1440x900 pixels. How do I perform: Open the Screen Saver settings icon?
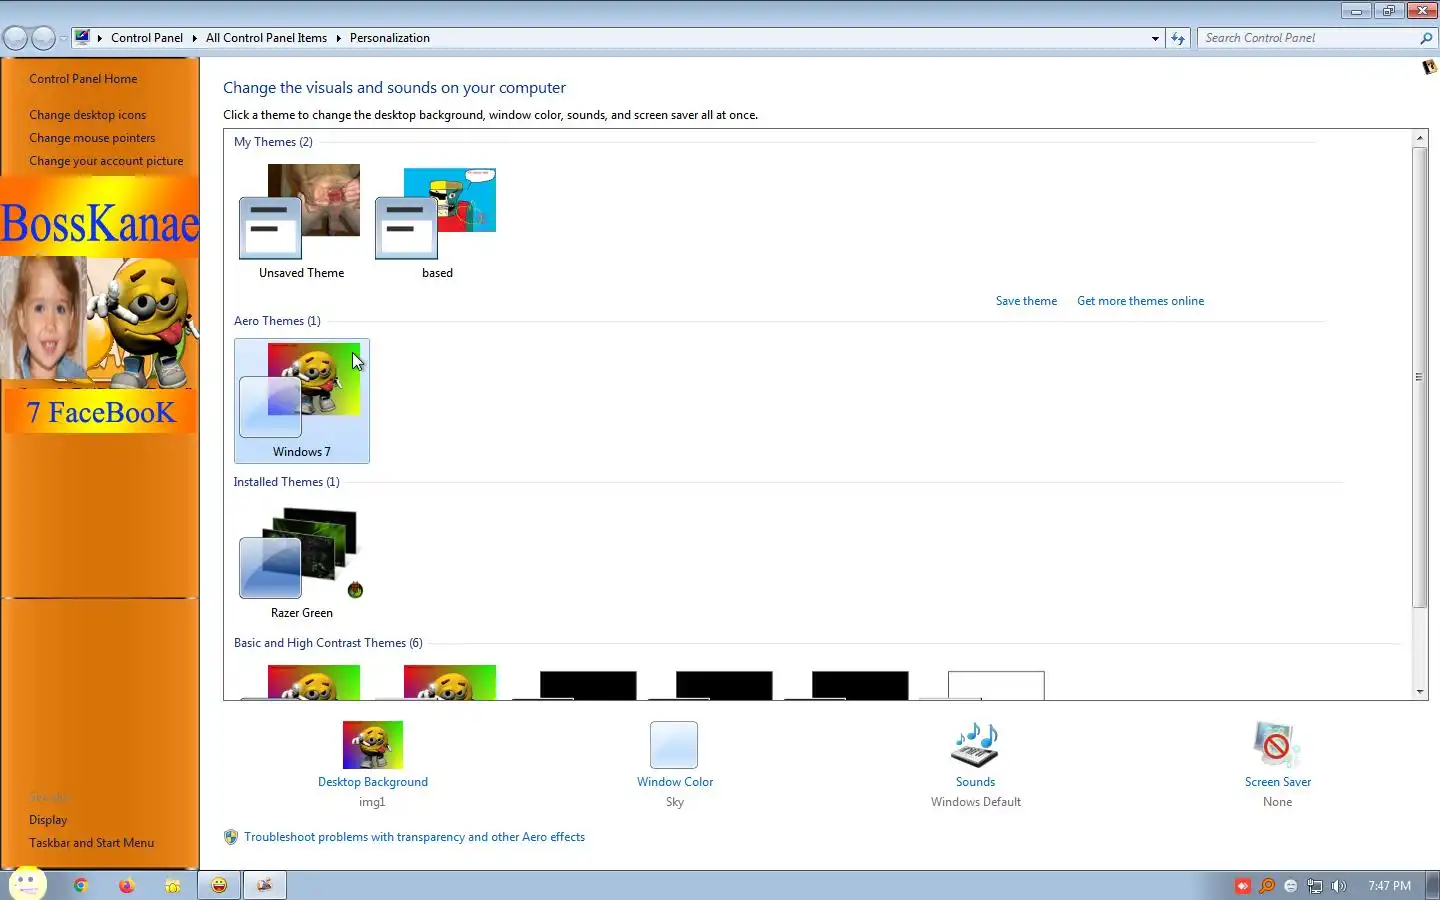pos(1277,745)
